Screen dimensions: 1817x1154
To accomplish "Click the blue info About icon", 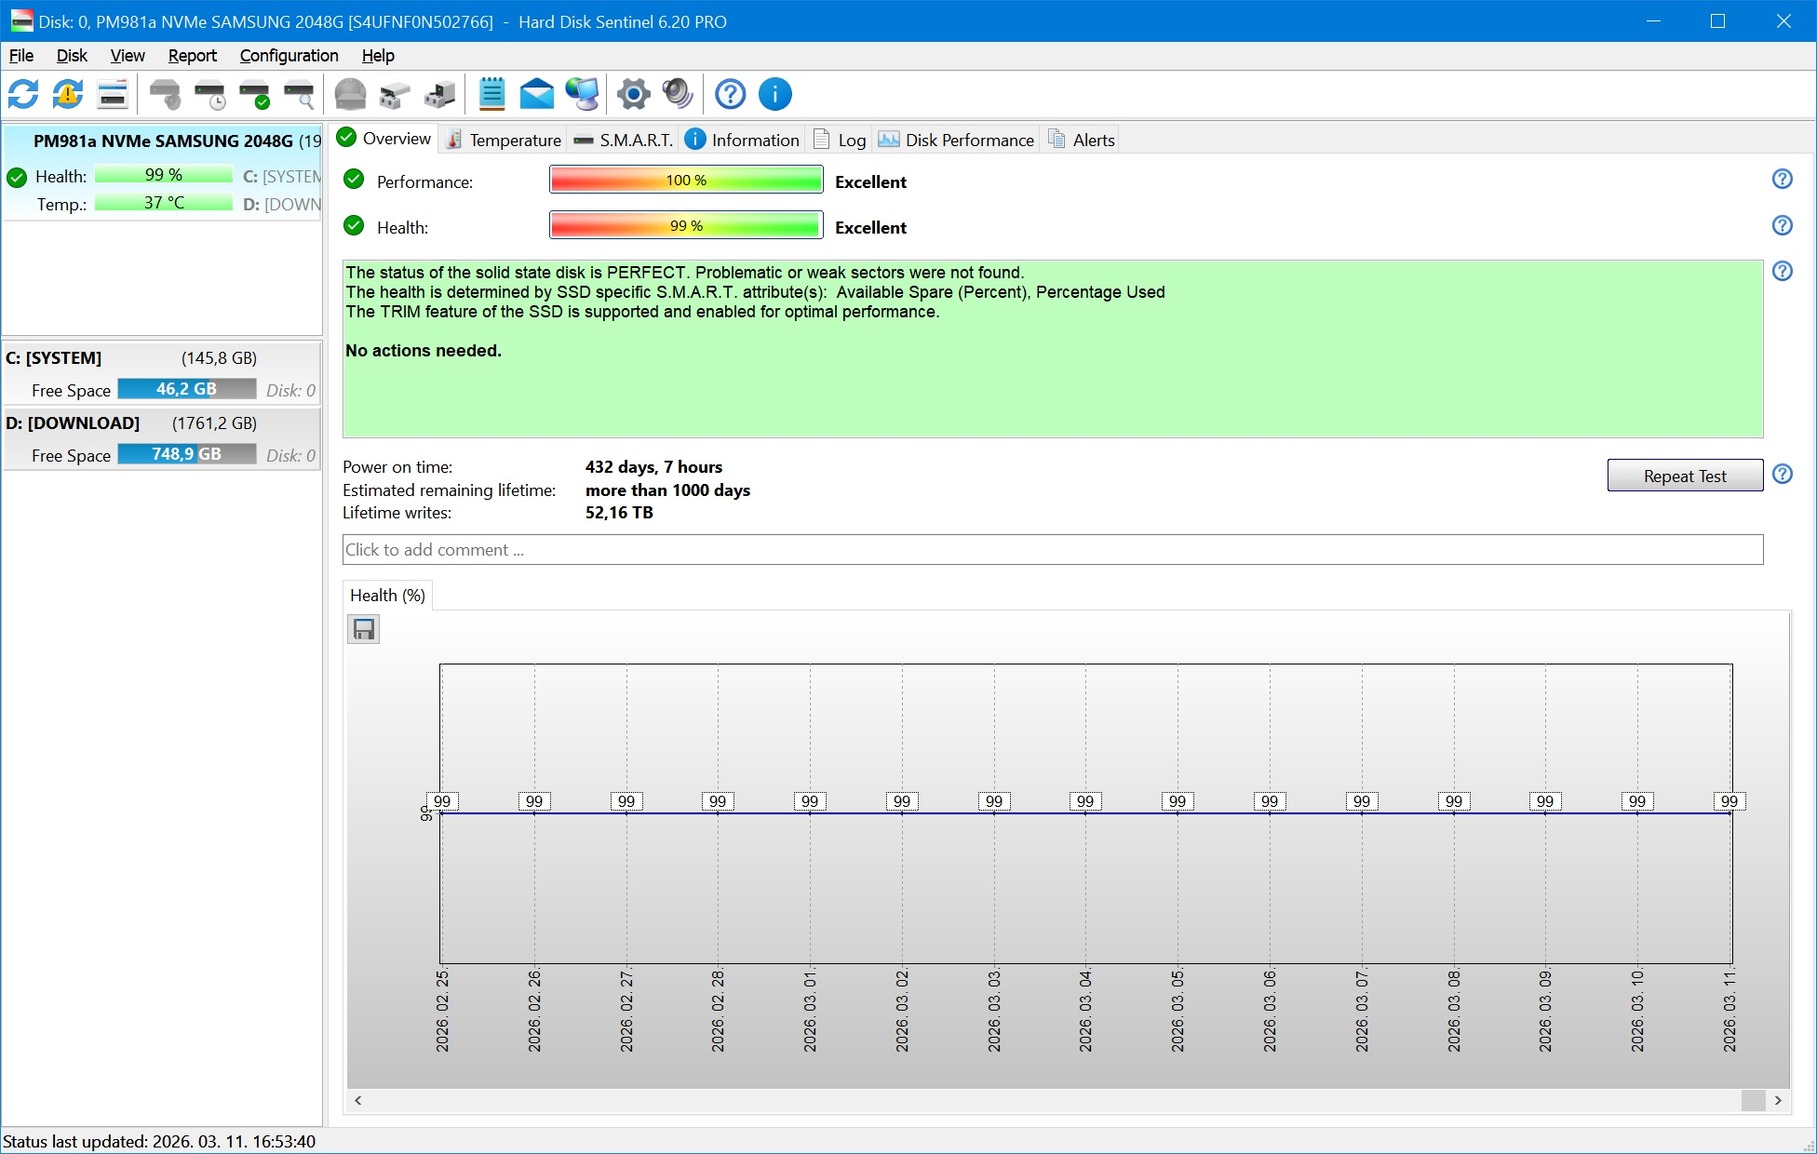I will [x=775, y=95].
